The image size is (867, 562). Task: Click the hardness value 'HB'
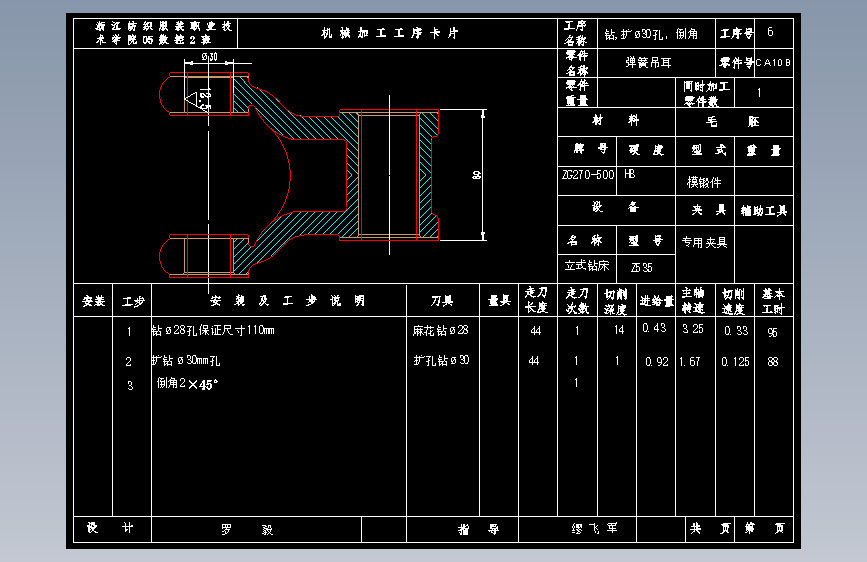[x=630, y=174]
